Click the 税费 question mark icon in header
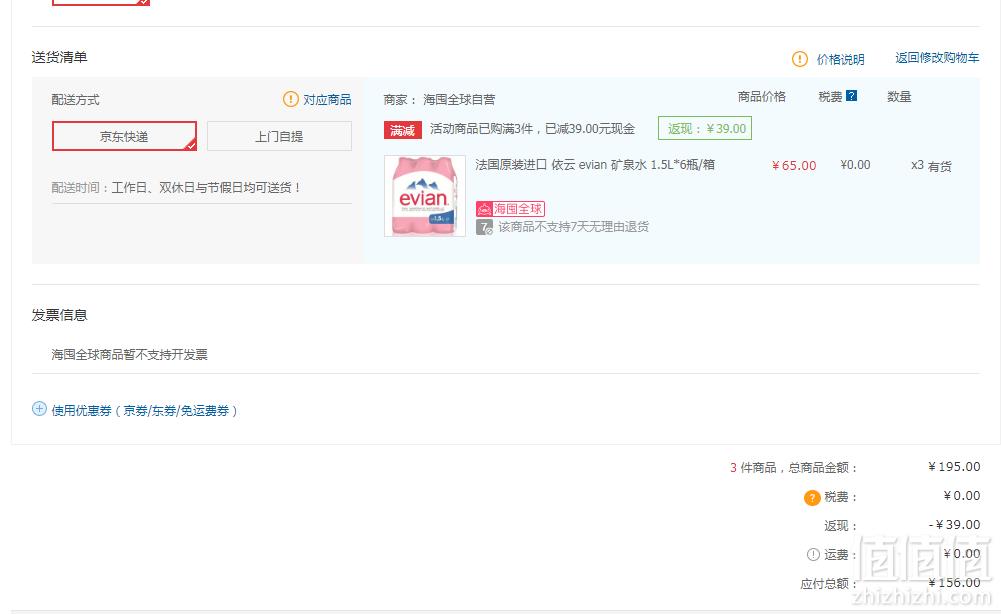 click(851, 96)
